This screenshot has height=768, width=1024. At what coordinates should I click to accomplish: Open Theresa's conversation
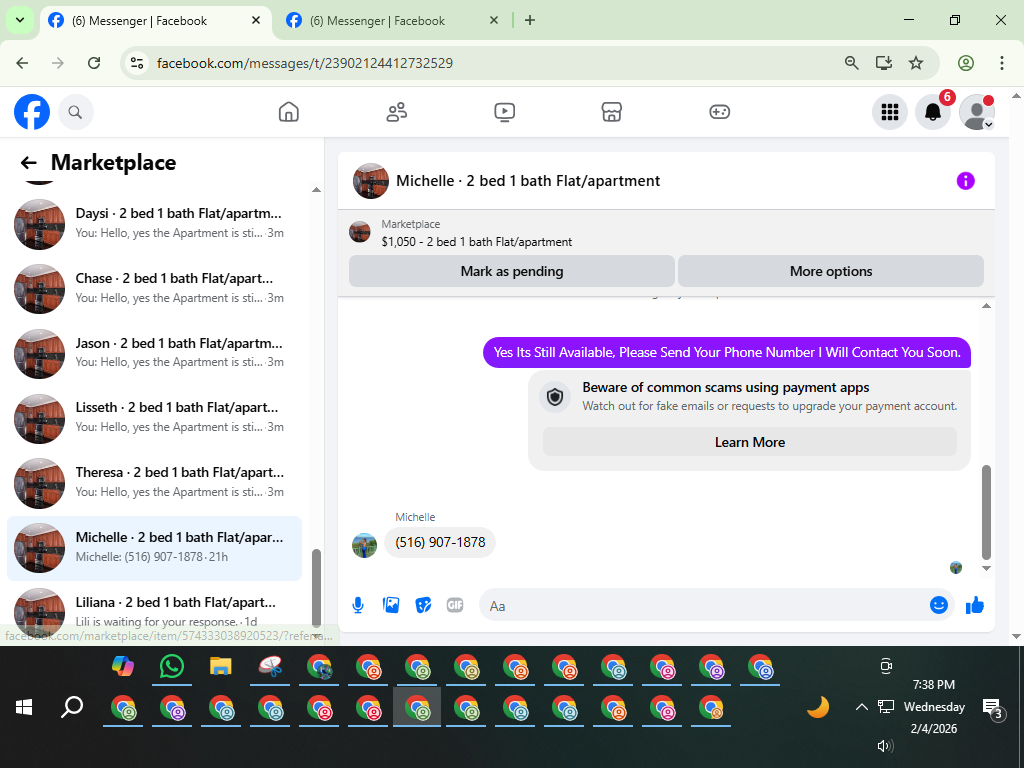(155, 482)
